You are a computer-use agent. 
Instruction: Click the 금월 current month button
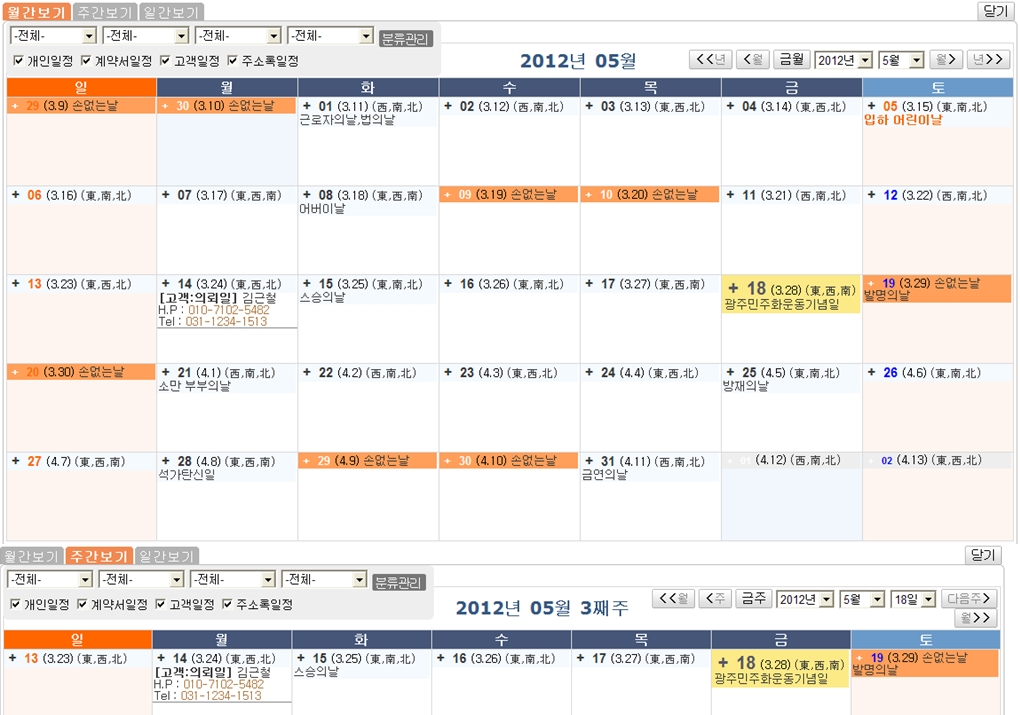pyautogui.click(x=791, y=60)
